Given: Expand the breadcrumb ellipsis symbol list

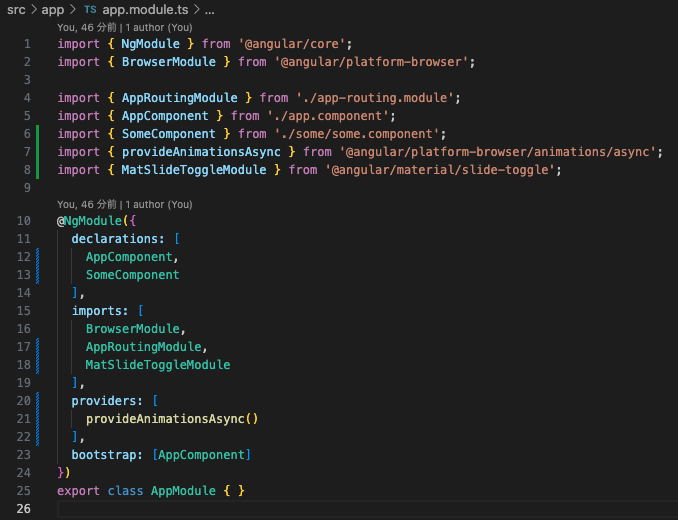Looking at the screenshot, I should pyautogui.click(x=209, y=9).
